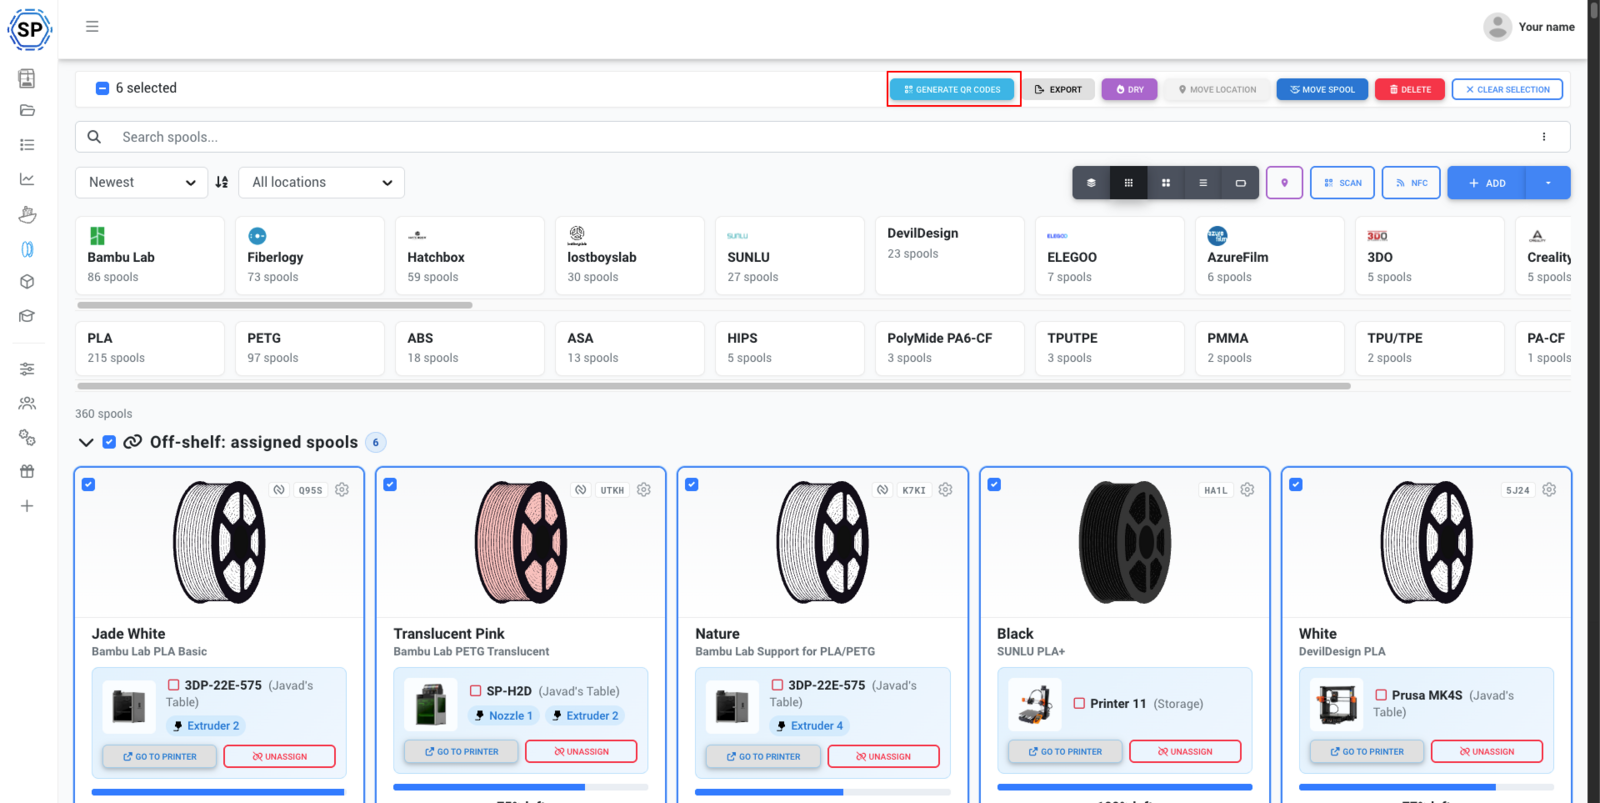This screenshot has width=1600, height=803.
Task: Switch to wide card view
Action: [1240, 183]
